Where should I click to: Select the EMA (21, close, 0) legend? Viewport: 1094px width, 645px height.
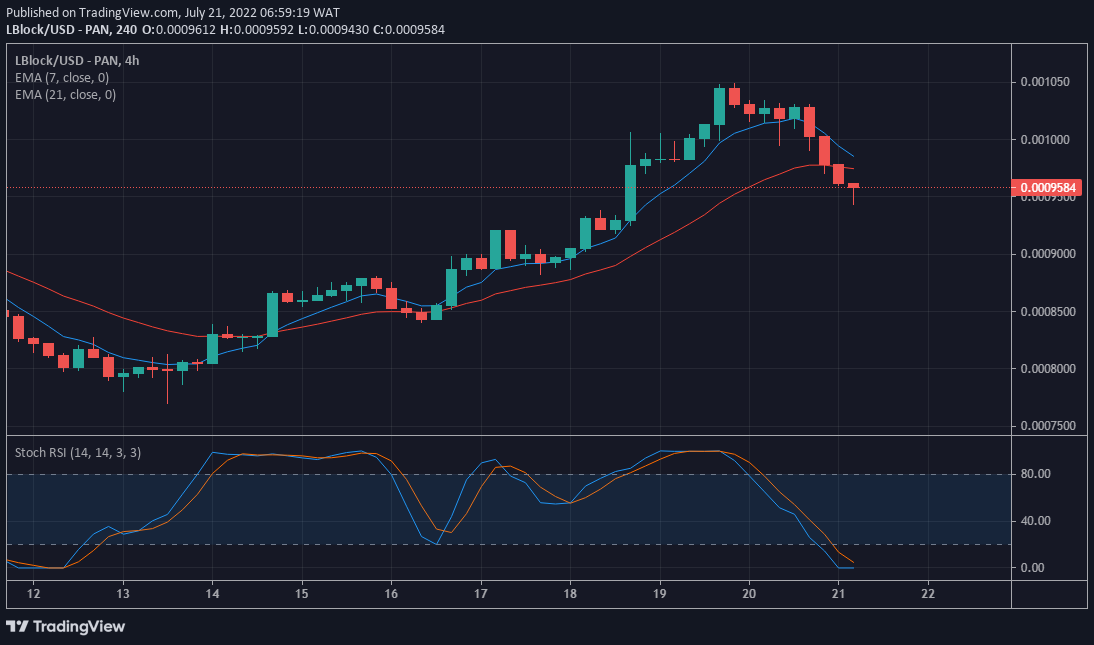coord(66,94)
